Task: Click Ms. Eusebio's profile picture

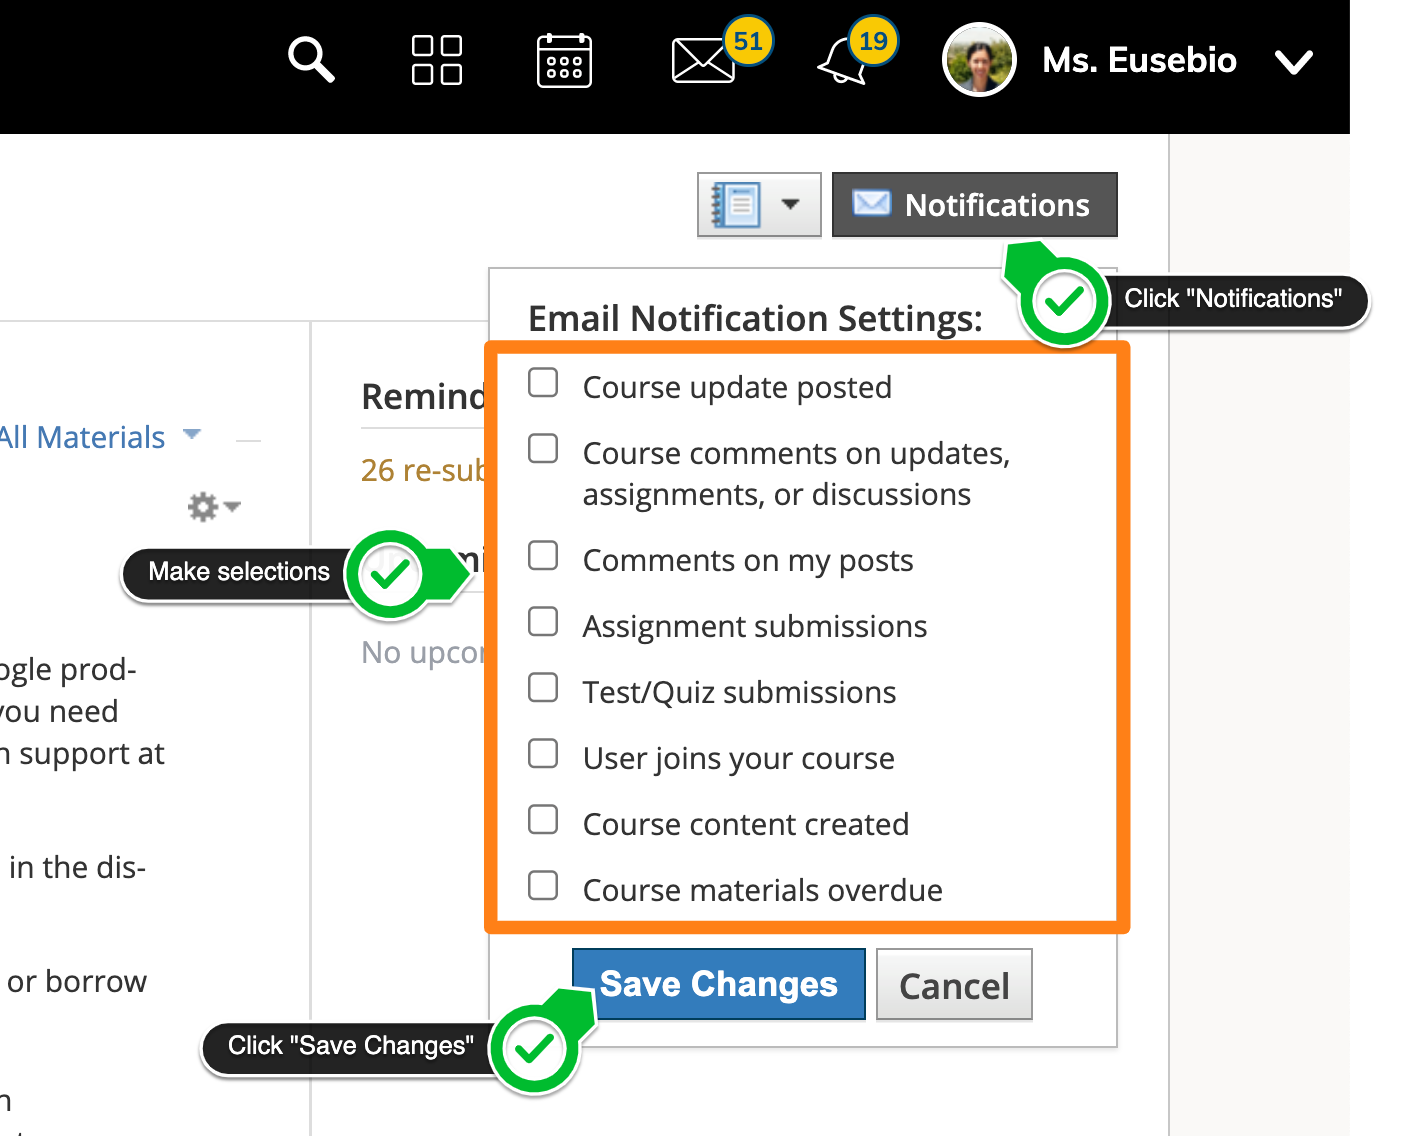Action: [979, 60]
